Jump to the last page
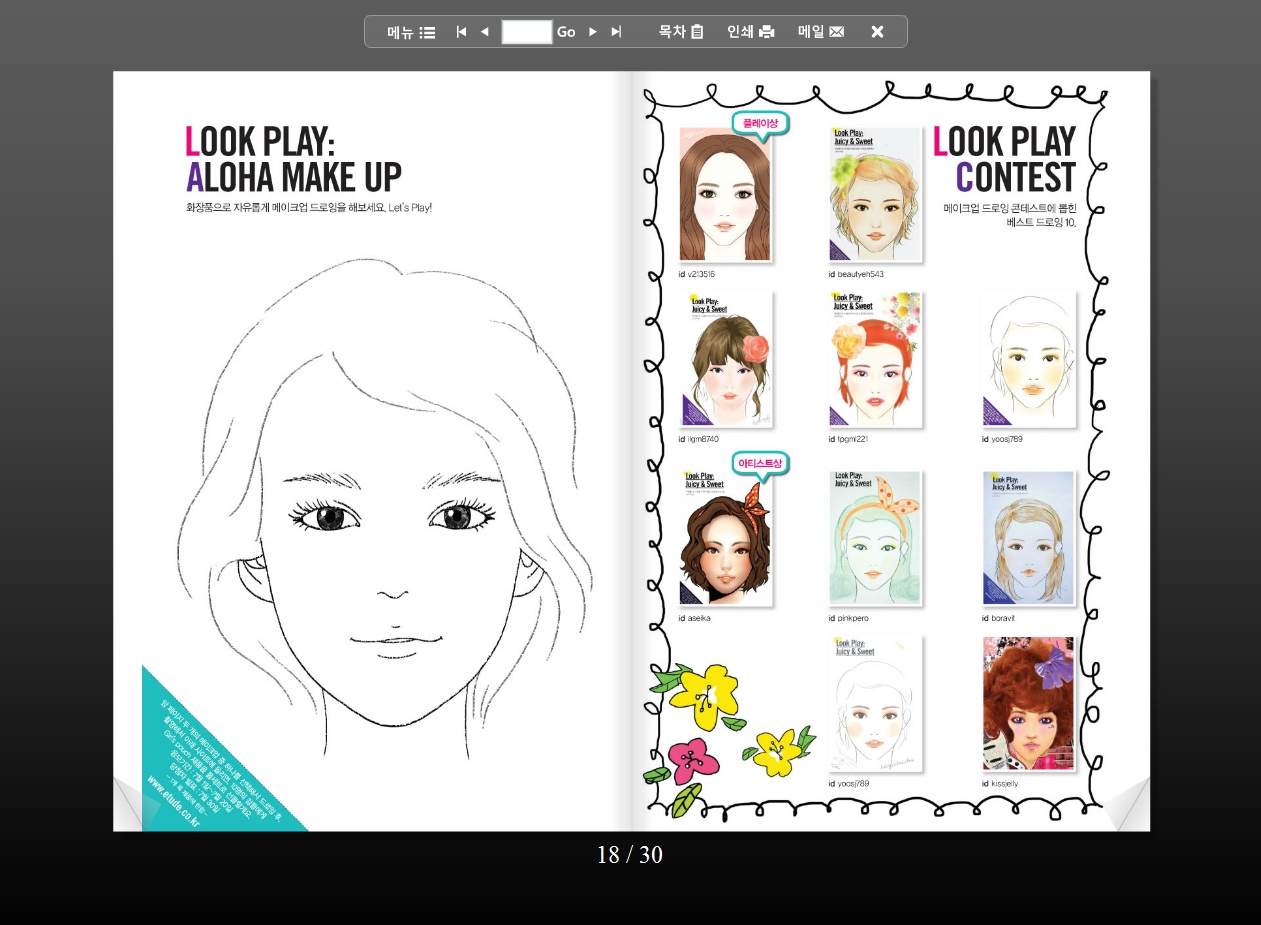Image resolution: width=1261 pixels, height=925 pixels. click(x=616, y=32)
